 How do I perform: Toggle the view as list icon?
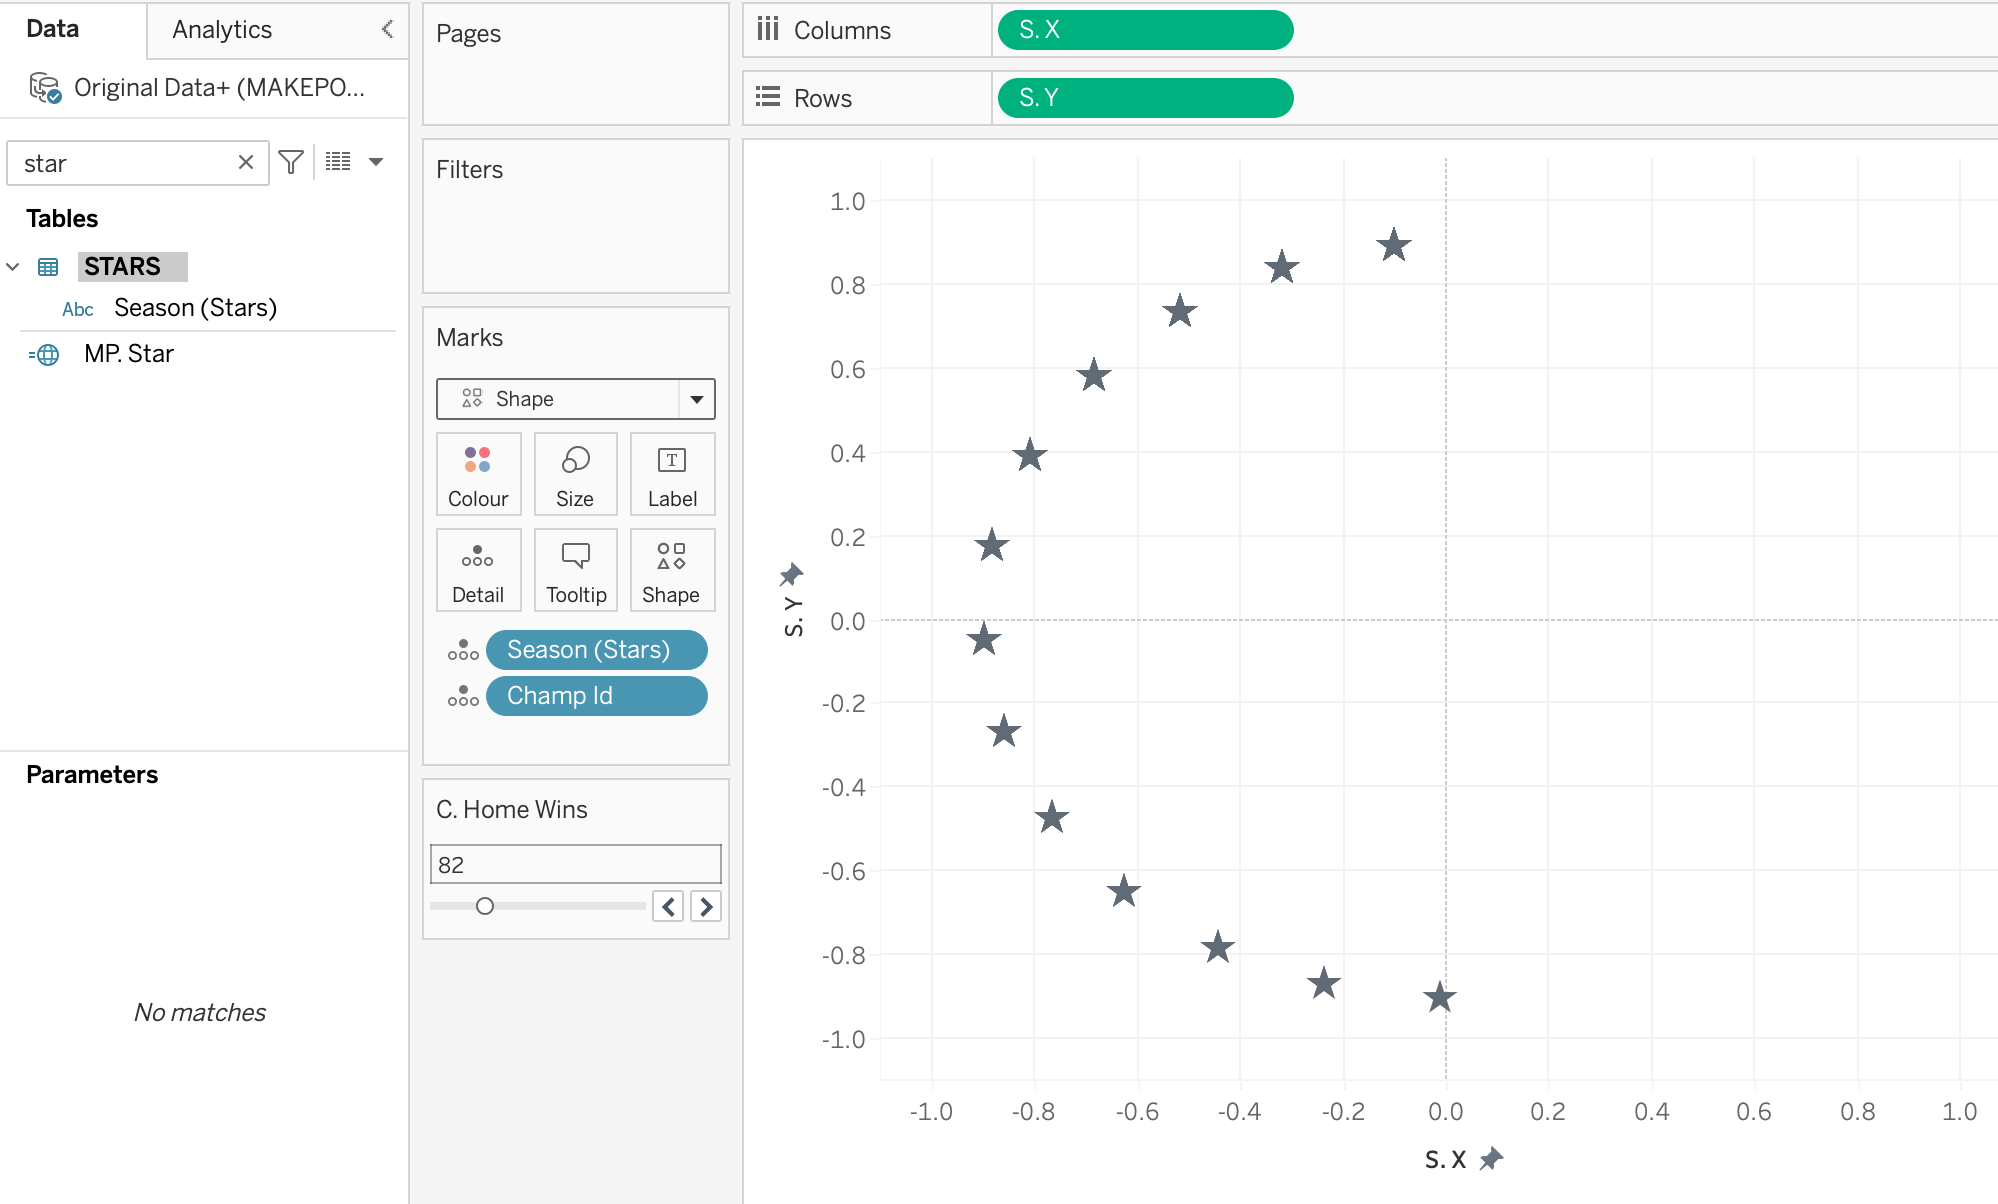click(x=338, y=162)
